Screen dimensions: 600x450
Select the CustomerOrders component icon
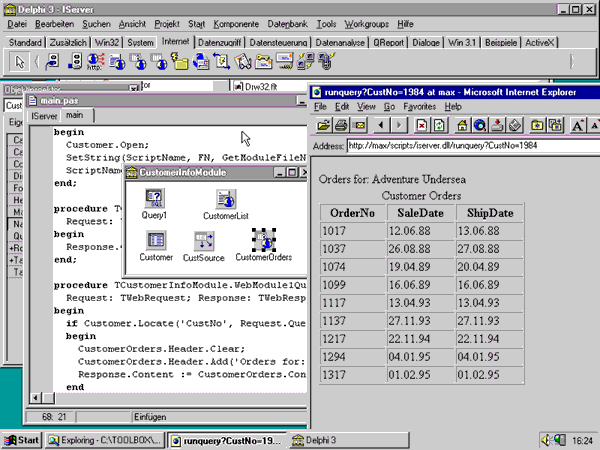point(264,240)
